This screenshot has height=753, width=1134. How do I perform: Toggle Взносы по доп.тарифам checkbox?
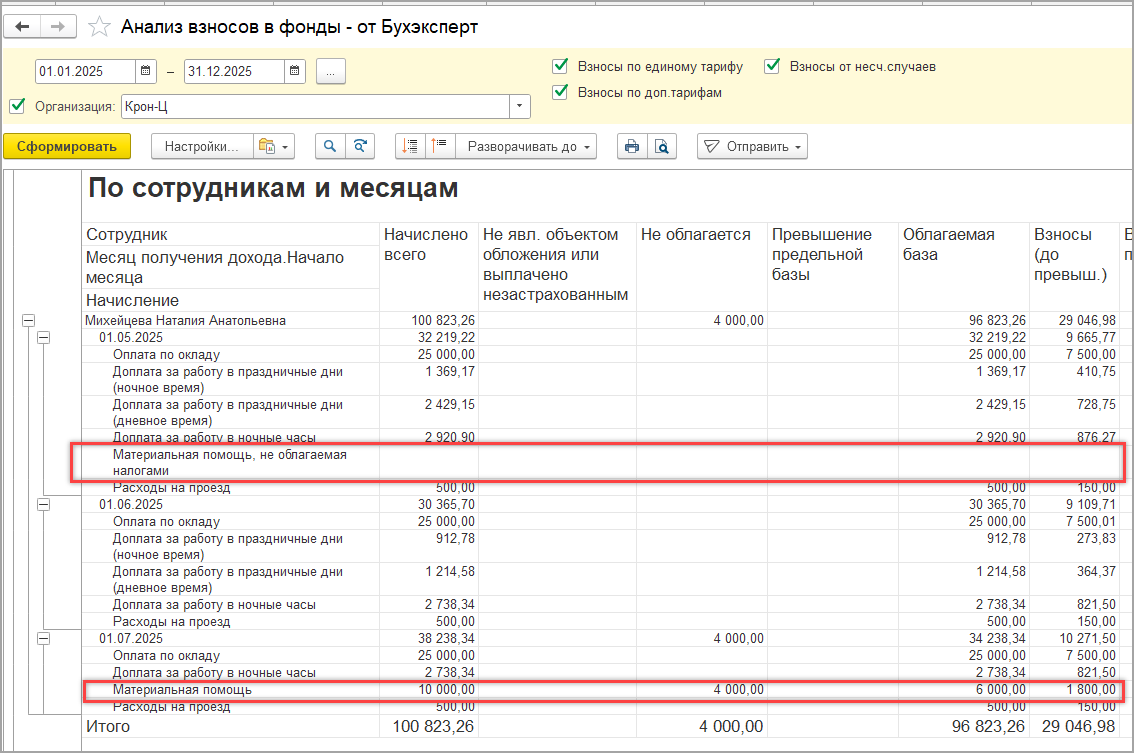click(x=560, y=92)
